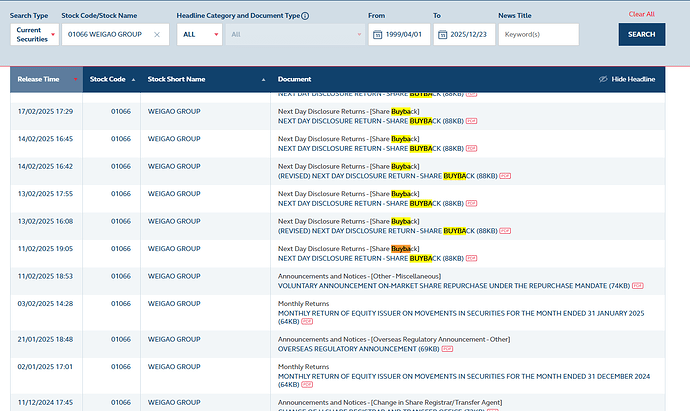The image size is (690, 411).
Task: Select release time 03/02/2025 14:28
Action: click(45, 304)
